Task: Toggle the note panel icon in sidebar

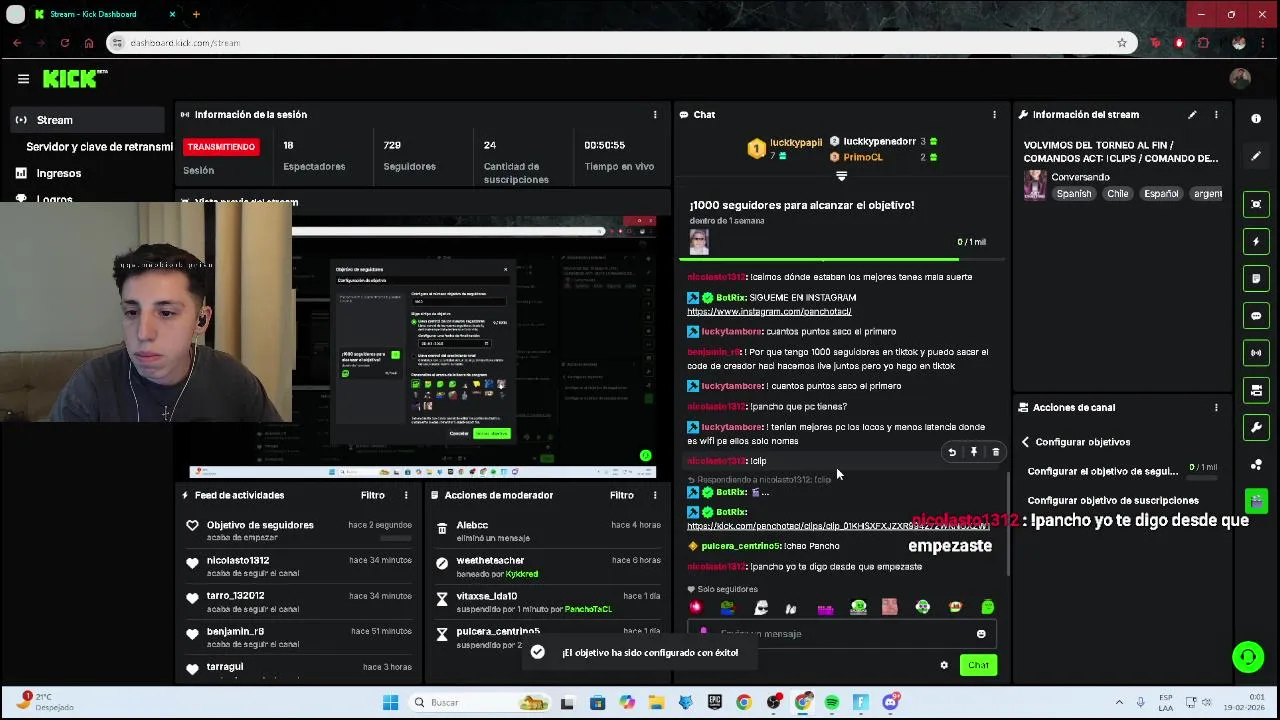Action: 1256,278
